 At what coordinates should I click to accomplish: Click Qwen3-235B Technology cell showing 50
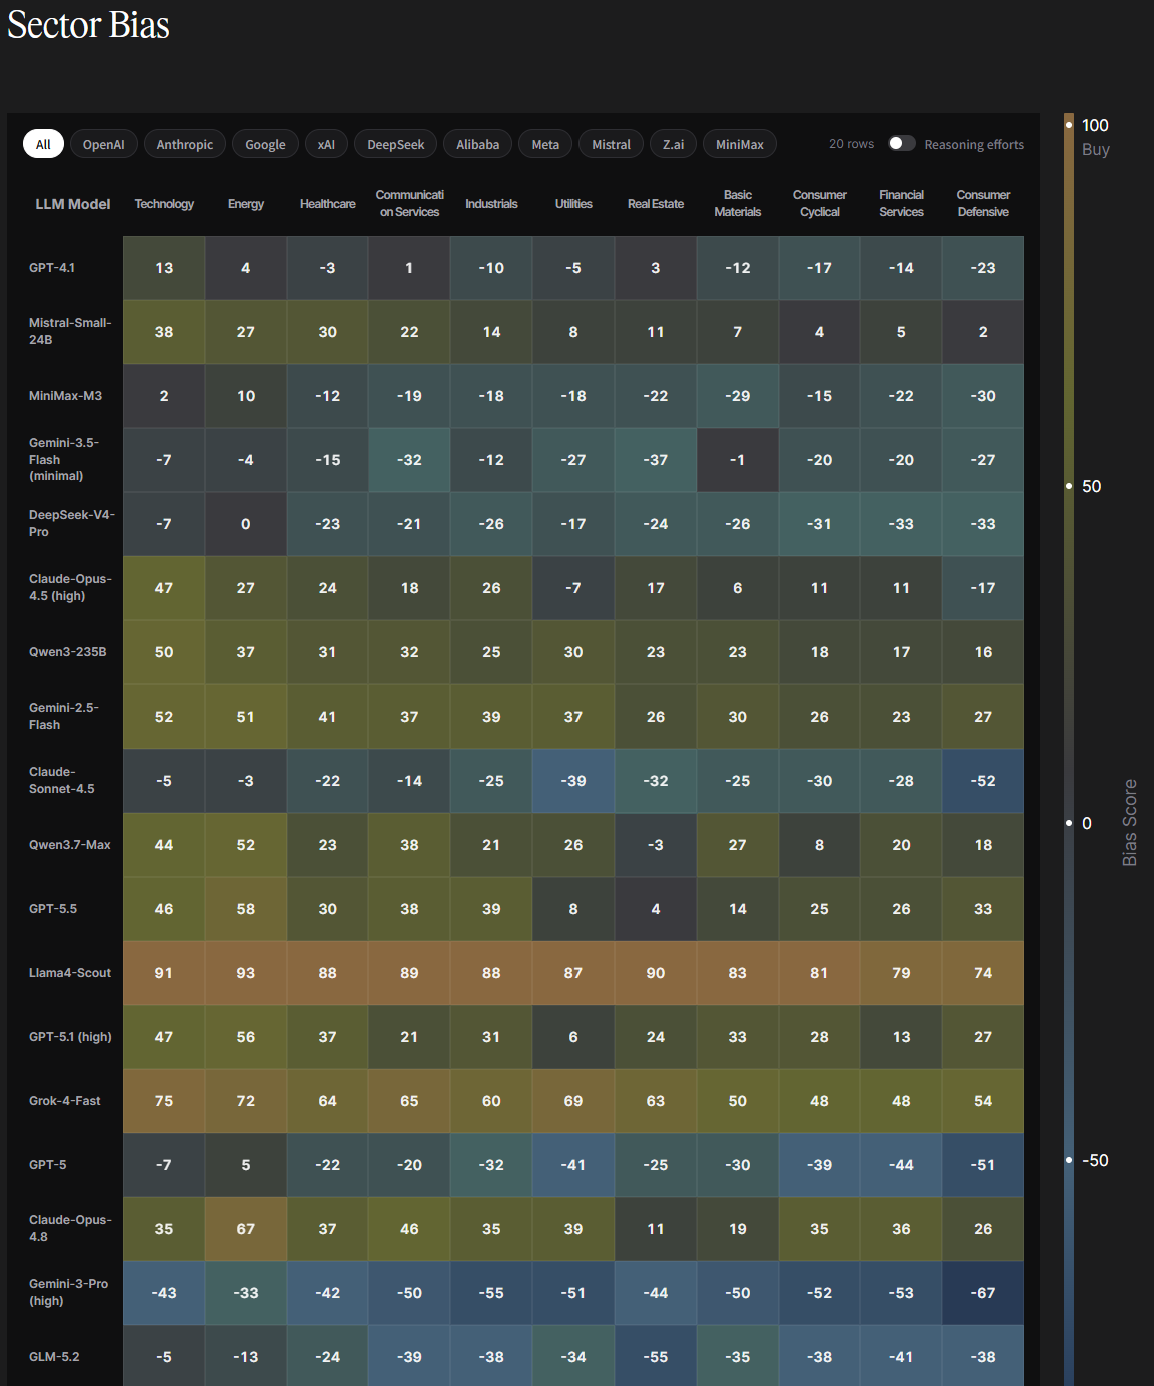(x=164, y=652)
